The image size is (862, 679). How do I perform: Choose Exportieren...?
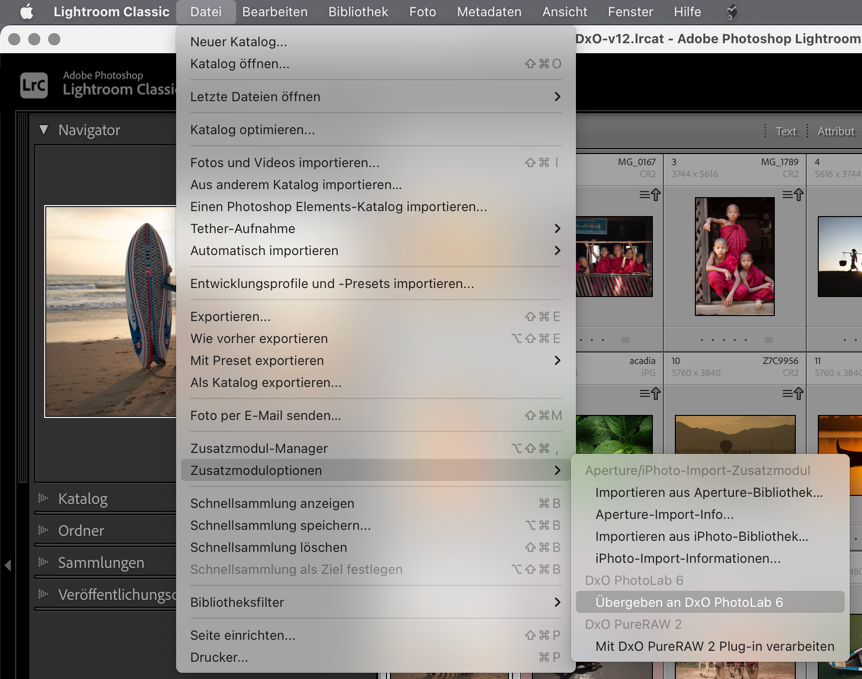coord(375,317)
